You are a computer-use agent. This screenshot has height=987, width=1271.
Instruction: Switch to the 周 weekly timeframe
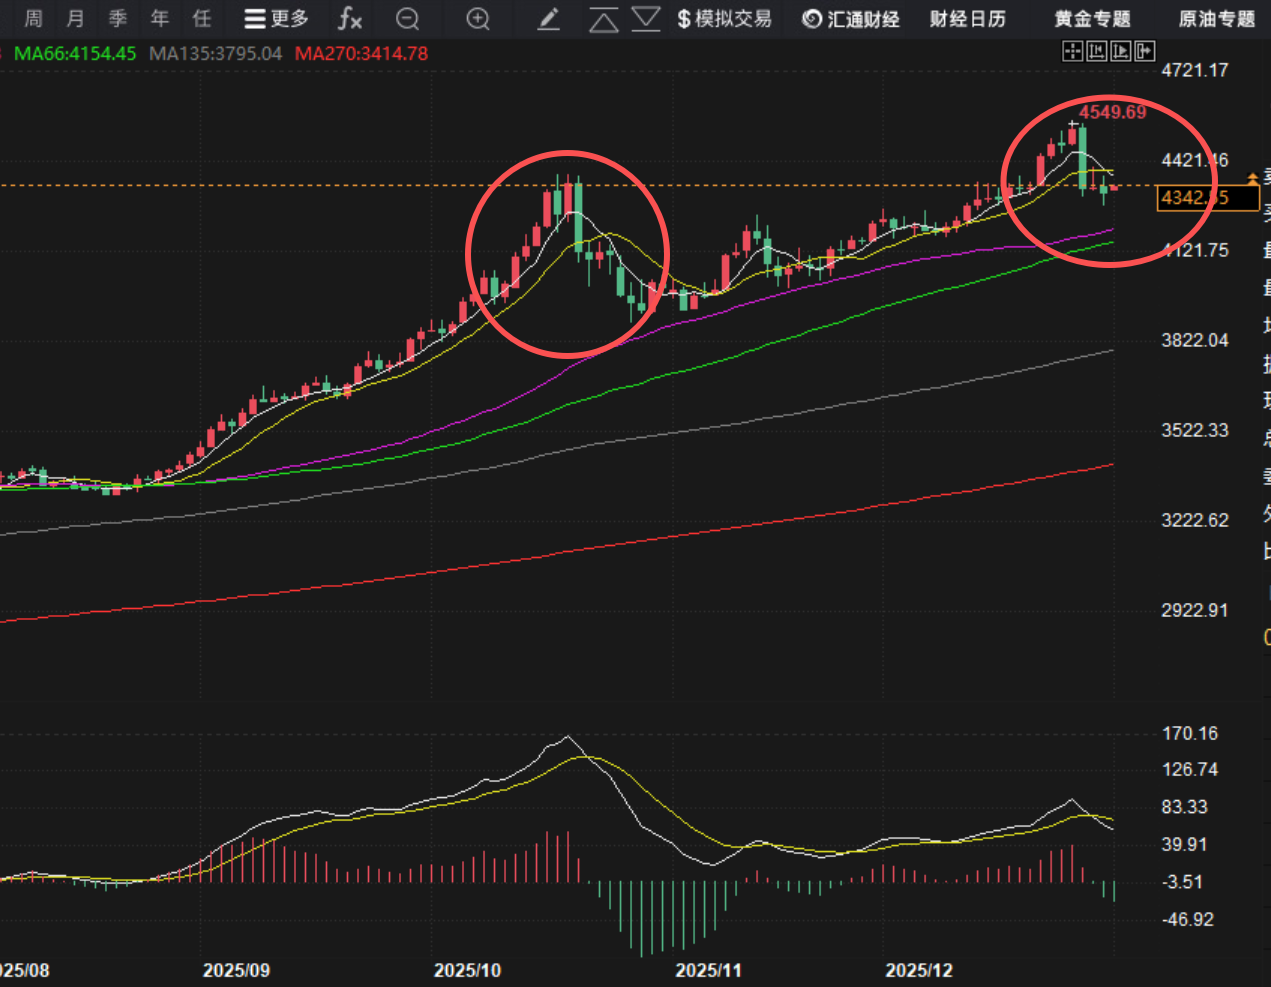pyautogui.click(x=33, y=19)
